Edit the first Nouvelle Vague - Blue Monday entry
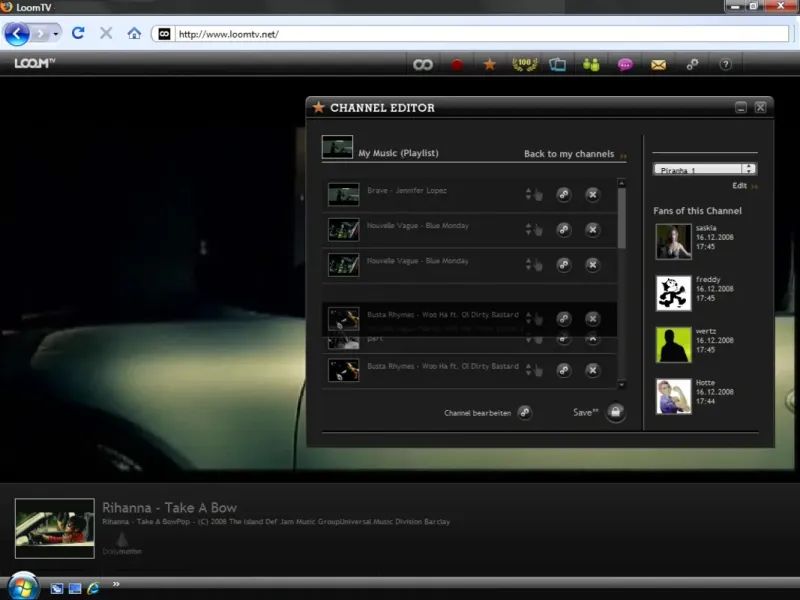Screen dimensions: 800x600 coord(563,230)
